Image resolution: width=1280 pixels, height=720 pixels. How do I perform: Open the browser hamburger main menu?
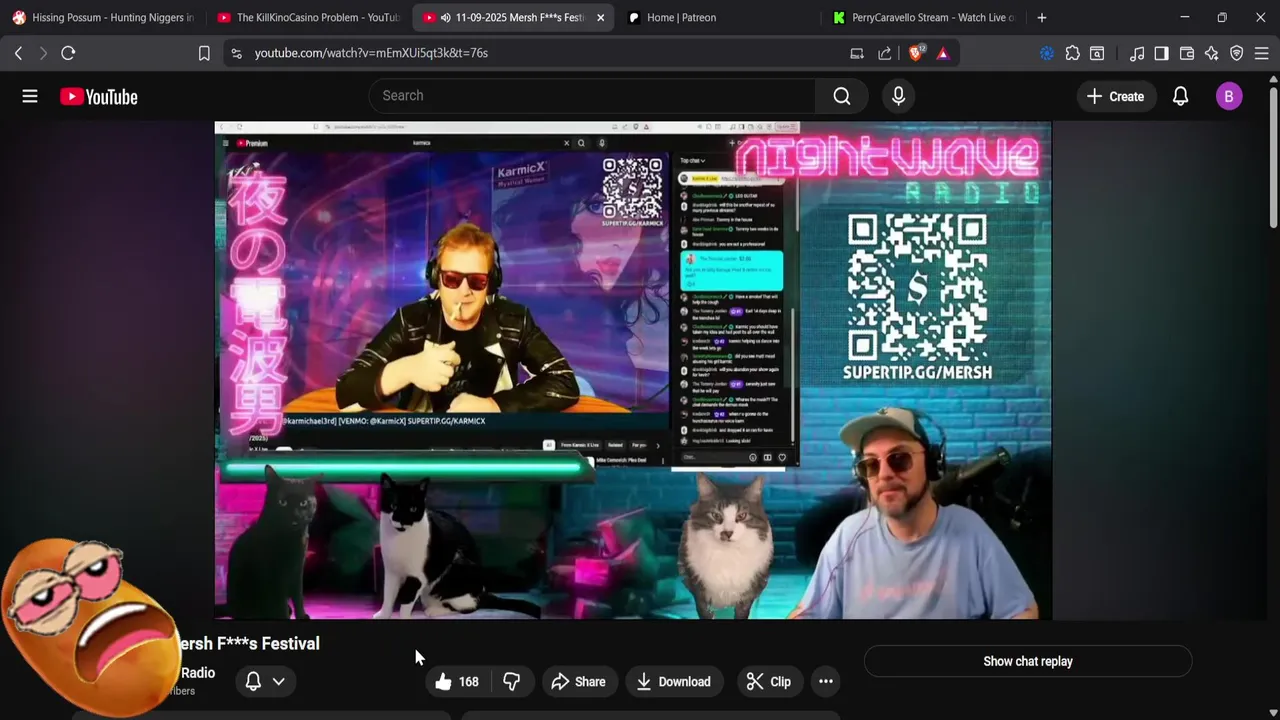pos(1262,53)
